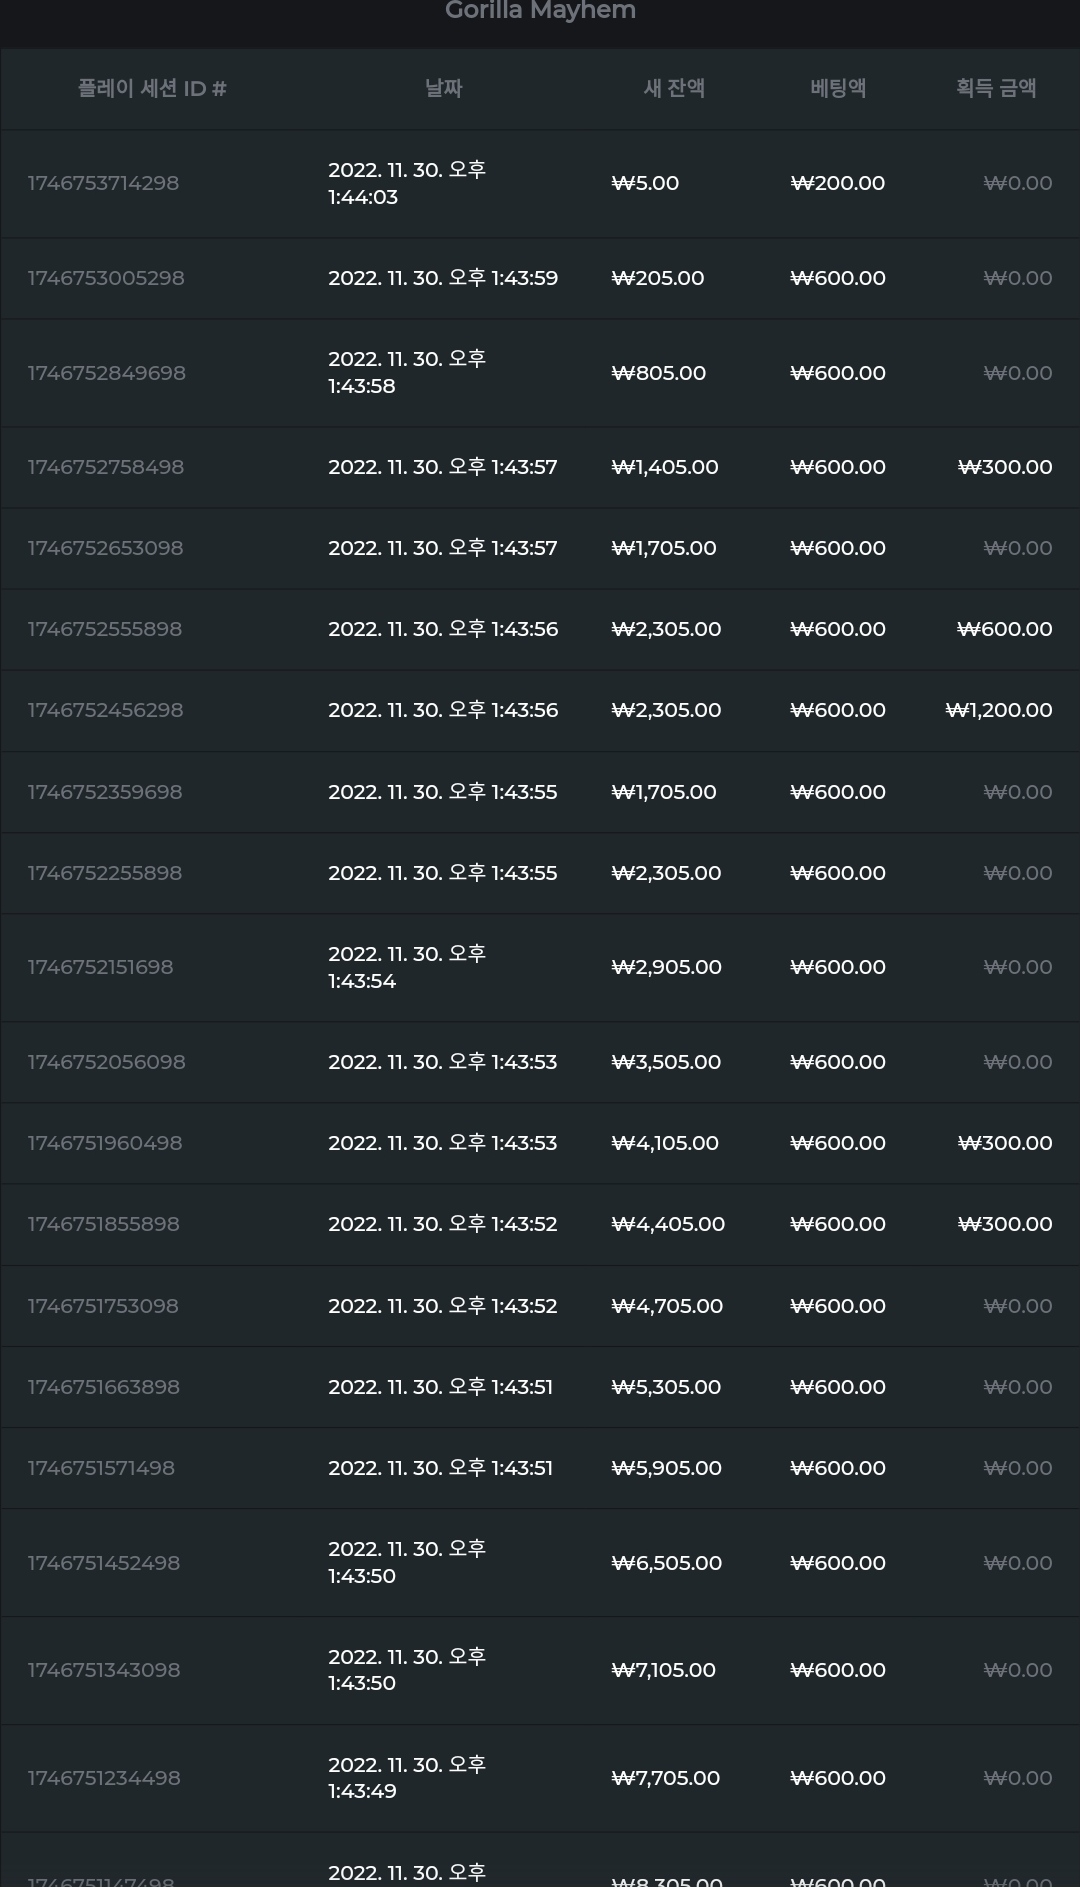The height and width of the screenshot is (1890, 1080).
Task: Click the 플레이 세션 ID # column header
Action: 152,89
